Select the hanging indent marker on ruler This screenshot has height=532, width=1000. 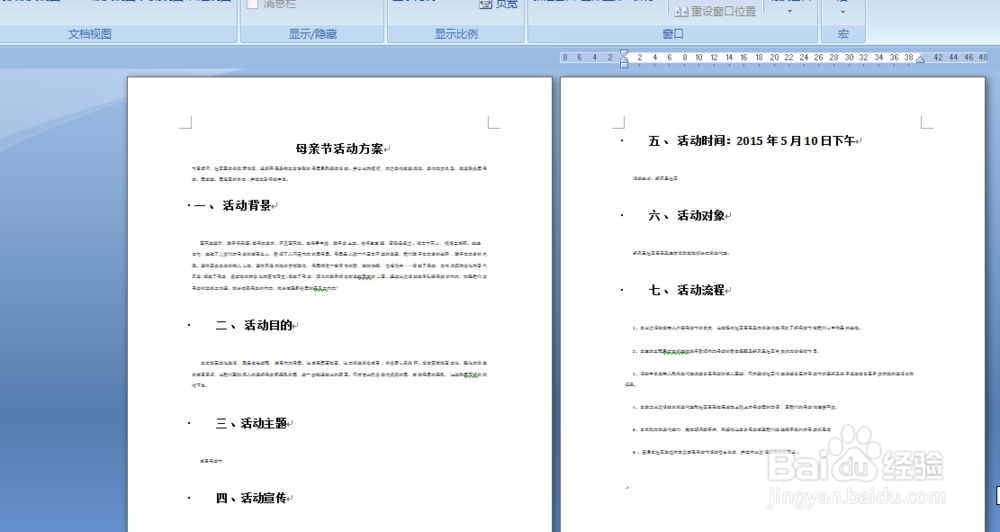coord(624,60)
